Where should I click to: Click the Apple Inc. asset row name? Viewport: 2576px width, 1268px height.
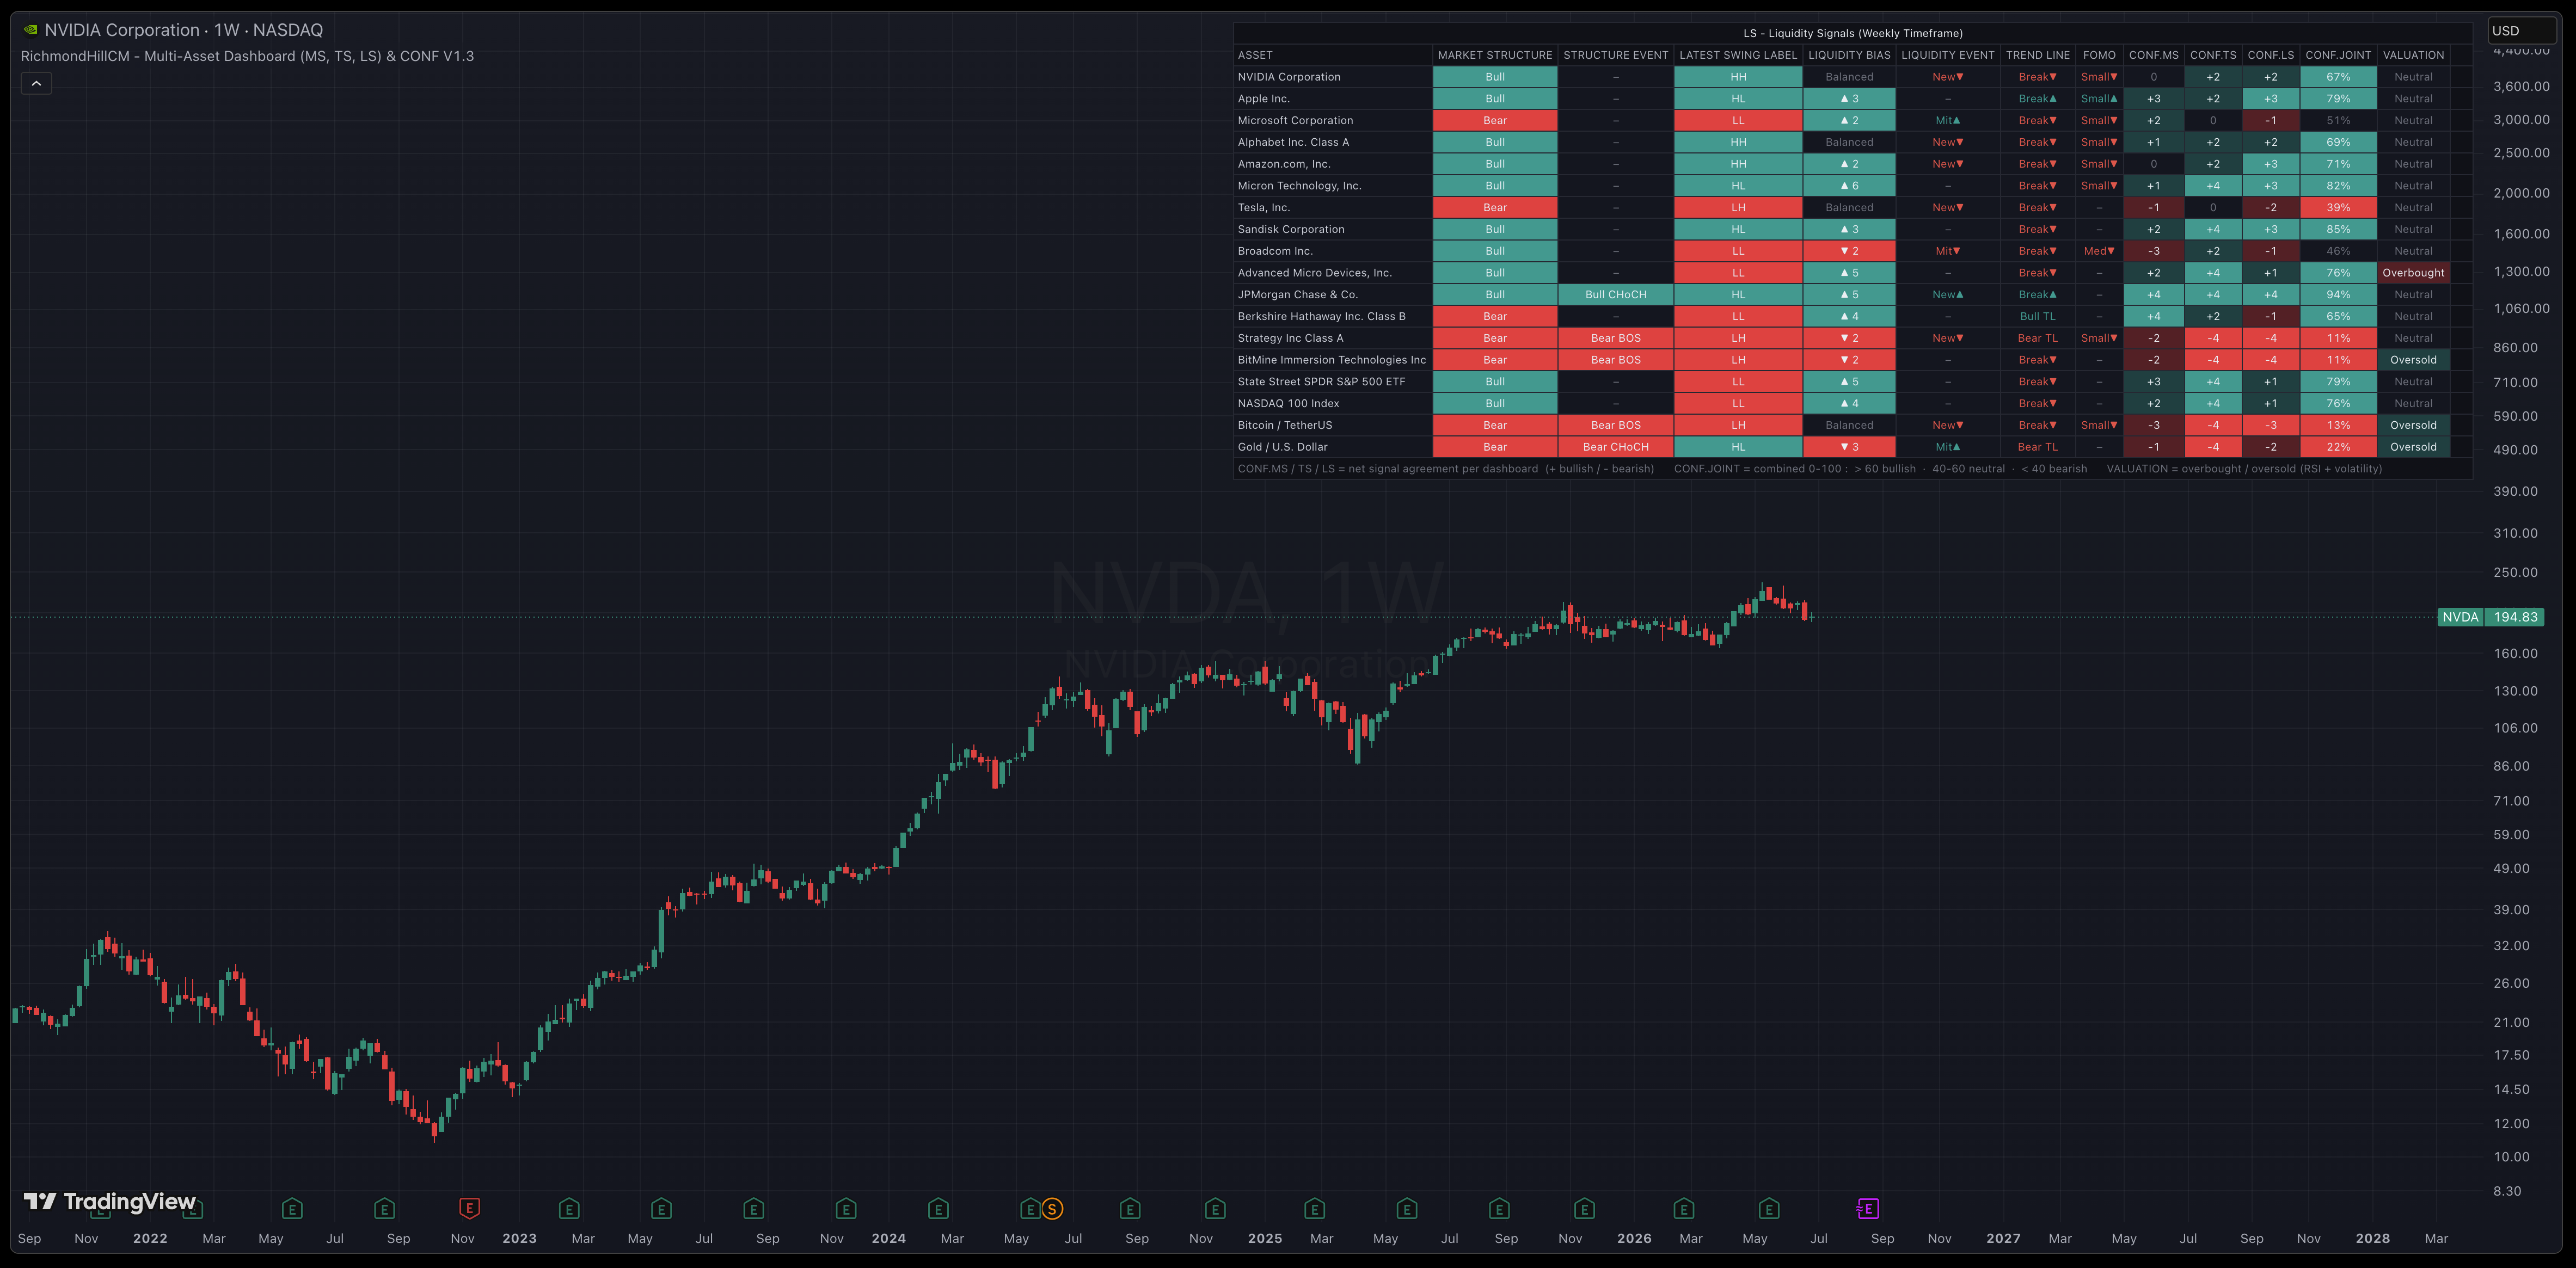(x=1263, y=98)
